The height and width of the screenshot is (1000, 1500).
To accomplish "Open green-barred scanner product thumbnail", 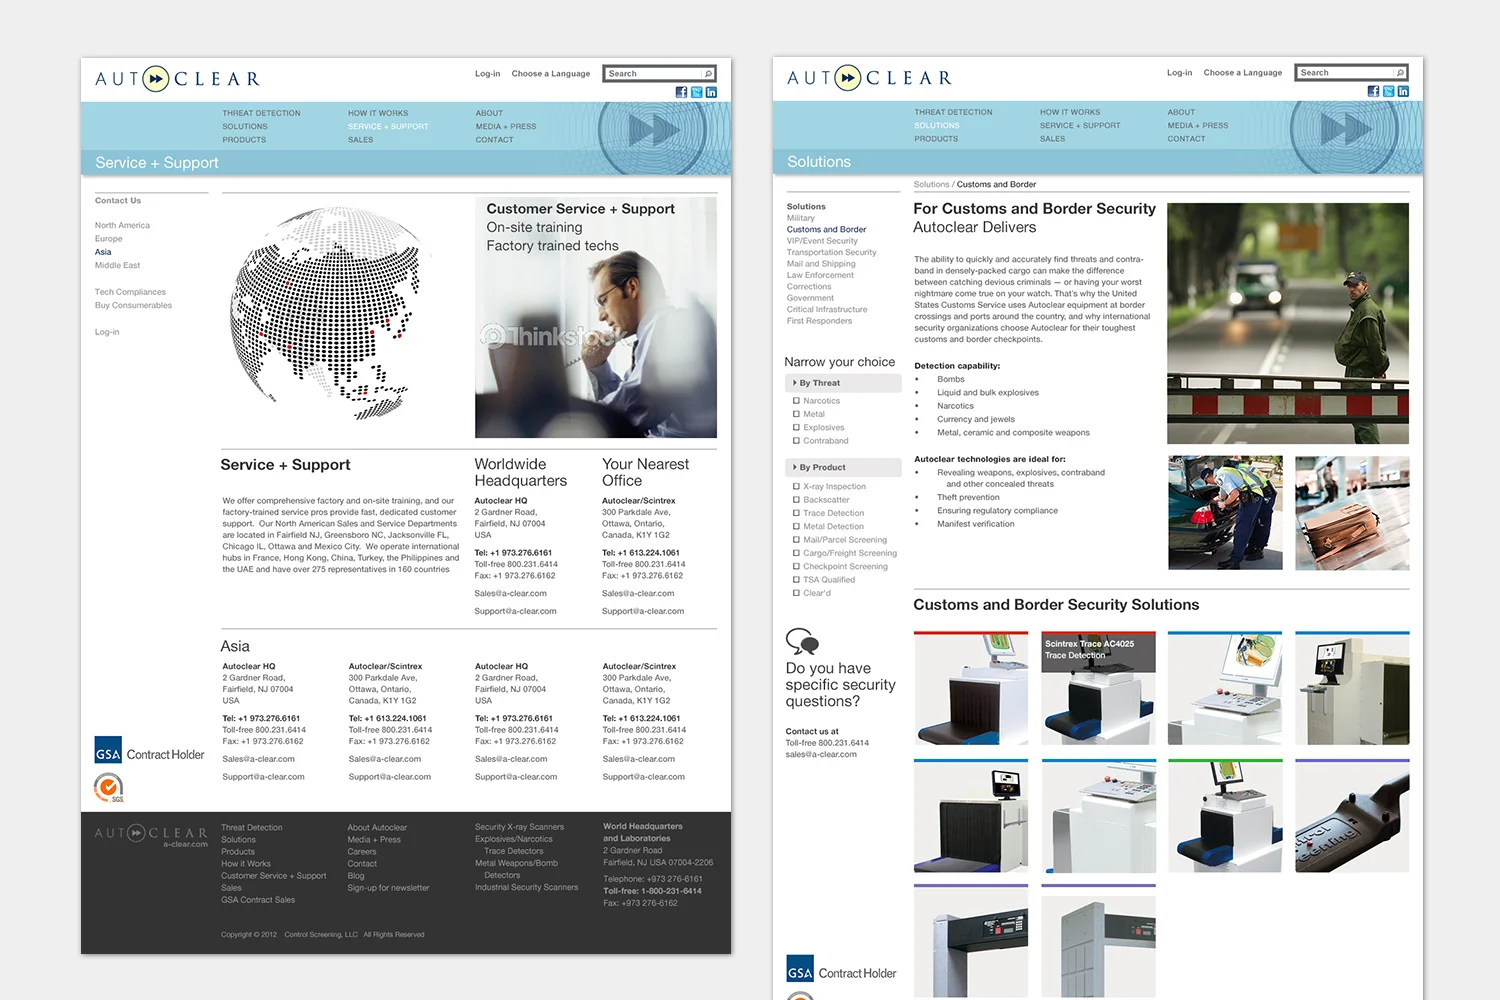I will (1225, 815).
